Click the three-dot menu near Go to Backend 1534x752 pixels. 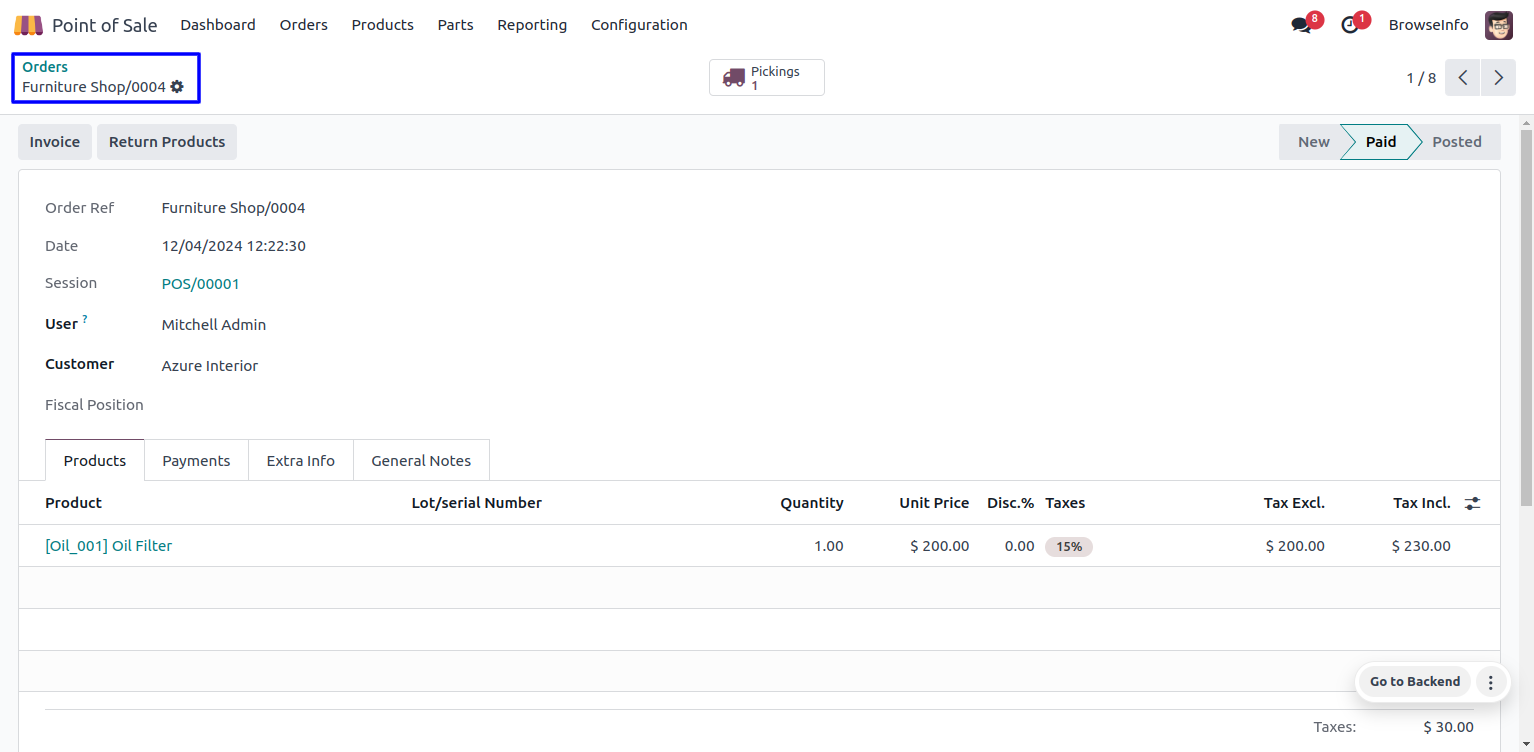tap(1490, 682)
